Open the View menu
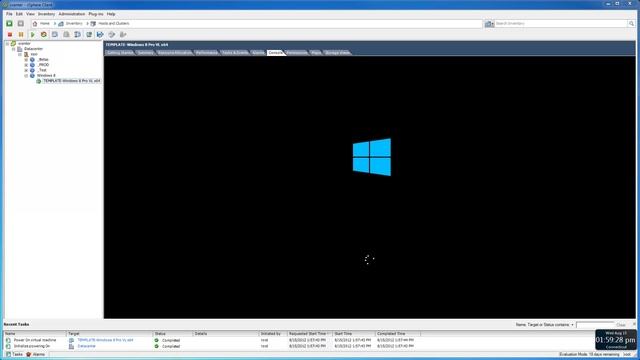 (30, 14)
